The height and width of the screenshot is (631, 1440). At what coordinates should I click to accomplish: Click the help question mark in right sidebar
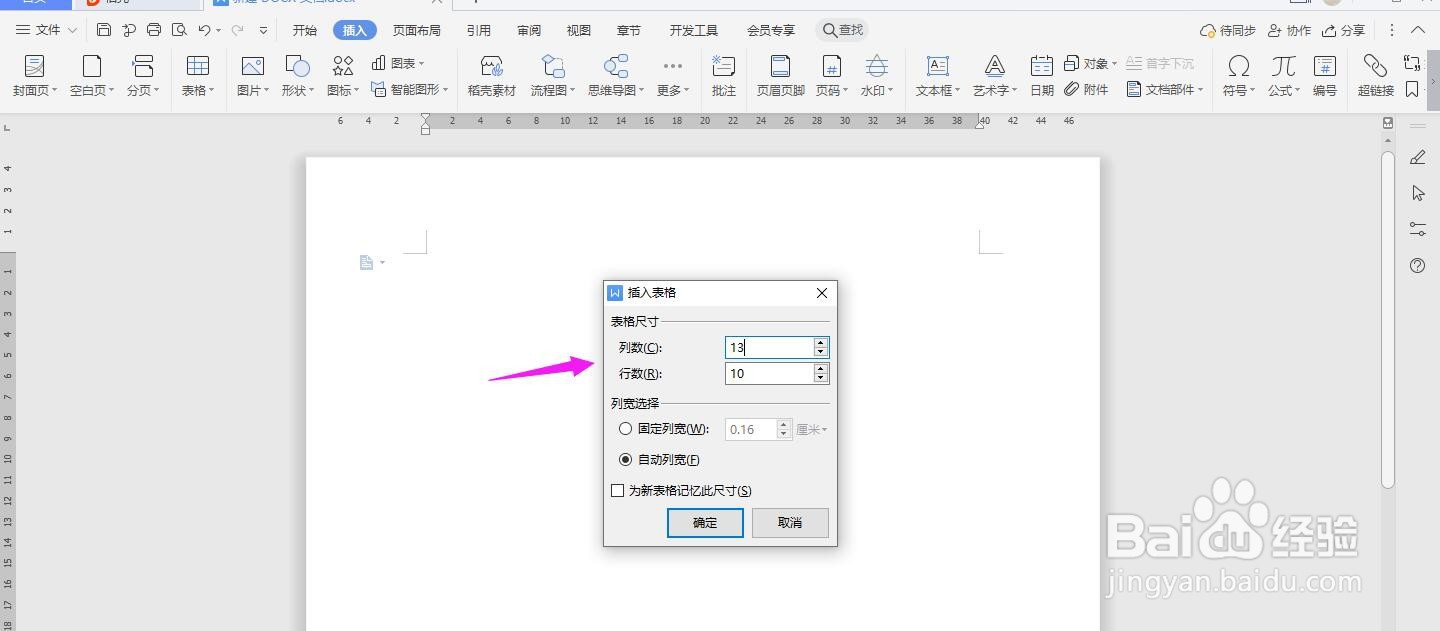coord(1417,266)
